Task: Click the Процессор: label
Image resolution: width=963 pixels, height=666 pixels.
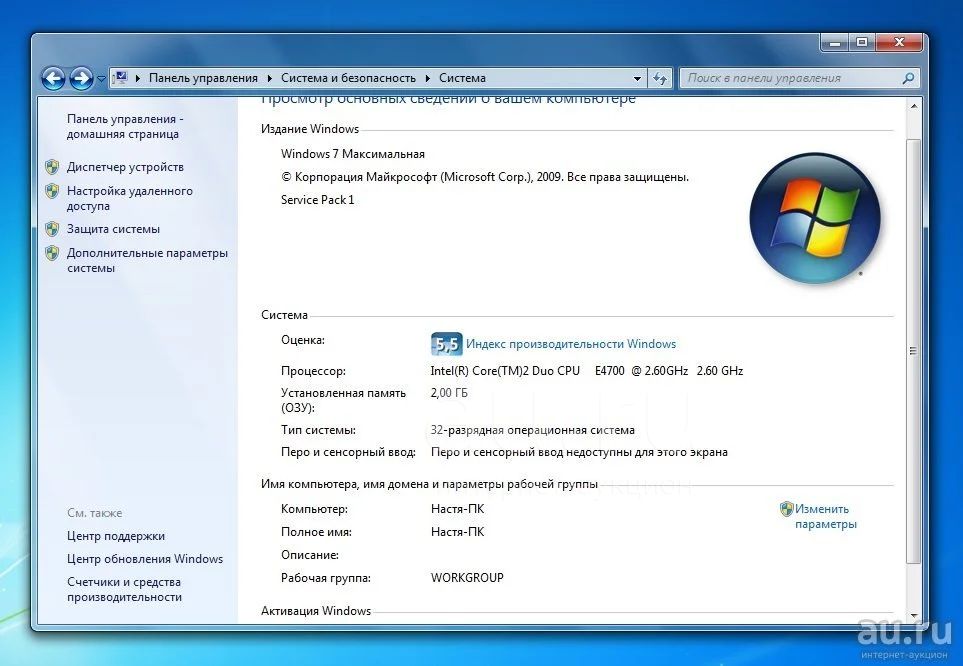Action: [x=313, y=371]
